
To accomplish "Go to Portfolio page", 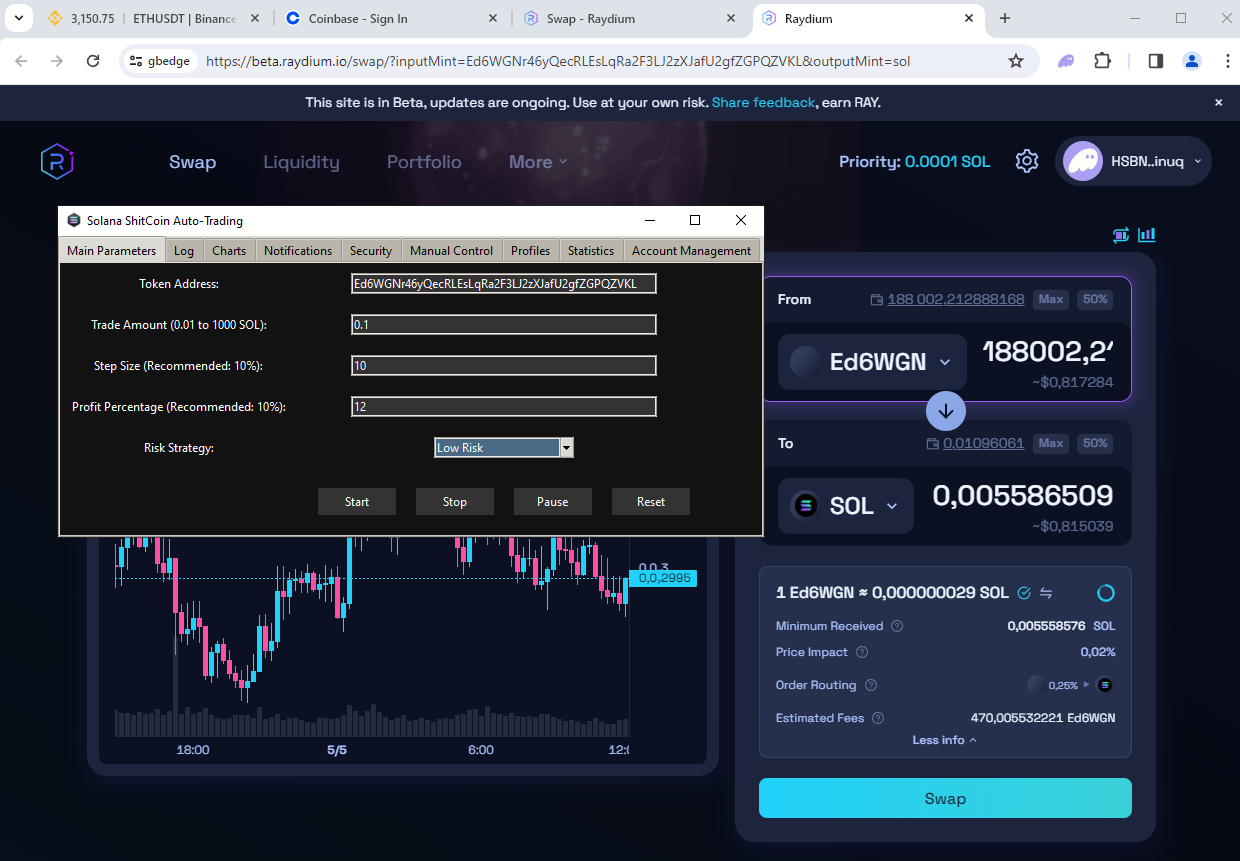I will [424, 162].
